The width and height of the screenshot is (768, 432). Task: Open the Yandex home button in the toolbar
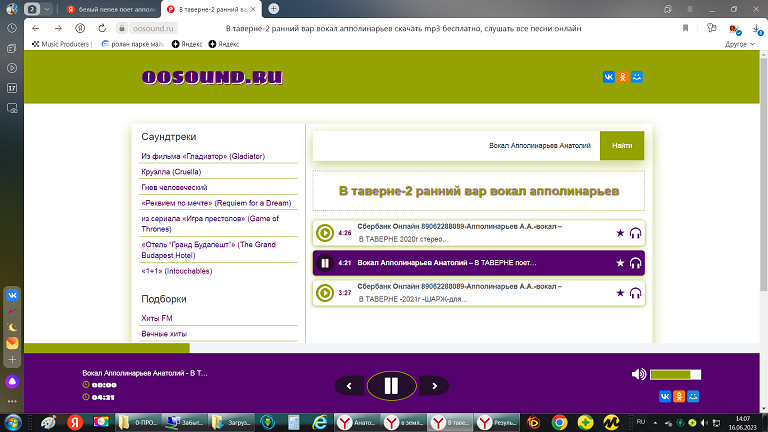pos(80,28)
